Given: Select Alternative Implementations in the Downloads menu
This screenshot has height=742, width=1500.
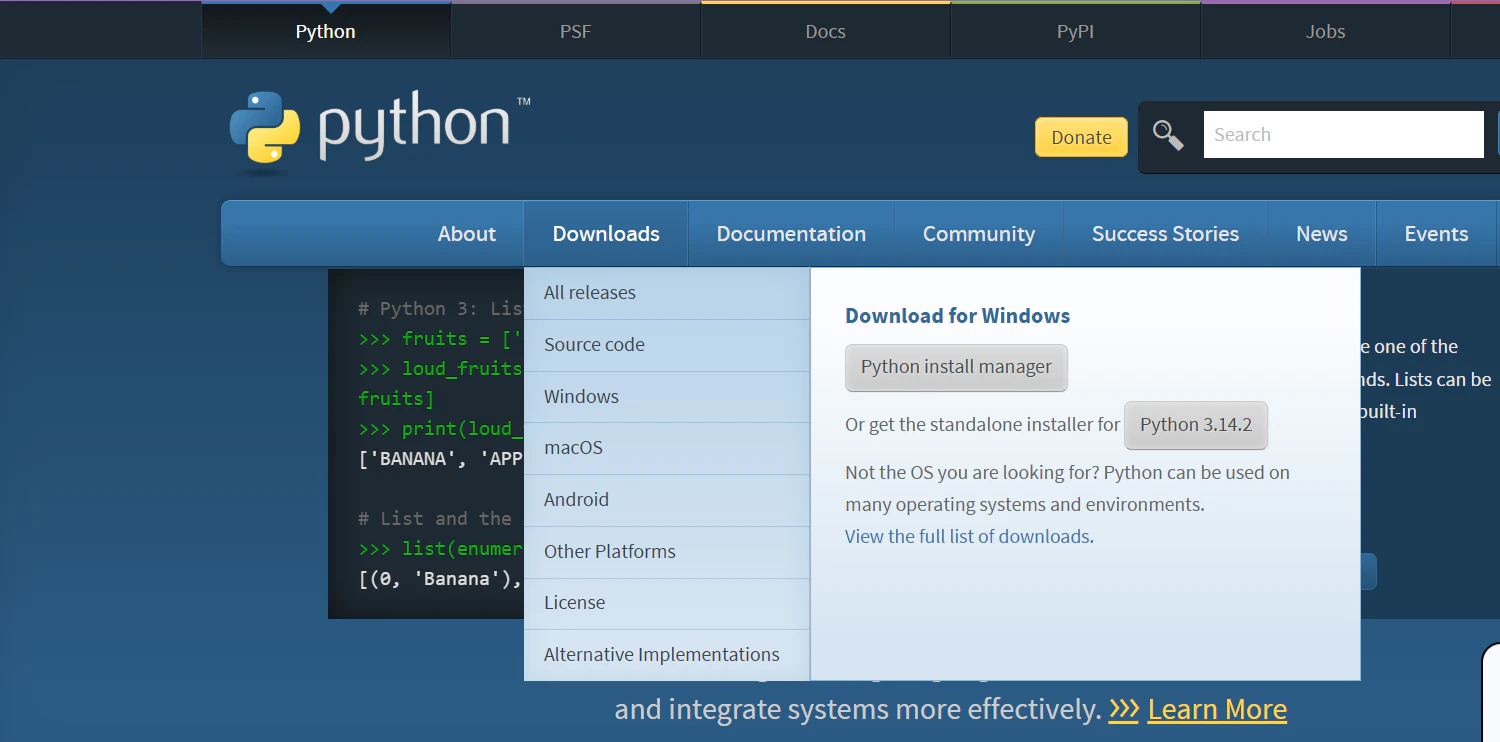Looking at the screenshot, I should pyautogui.click(x=667, y=655).
